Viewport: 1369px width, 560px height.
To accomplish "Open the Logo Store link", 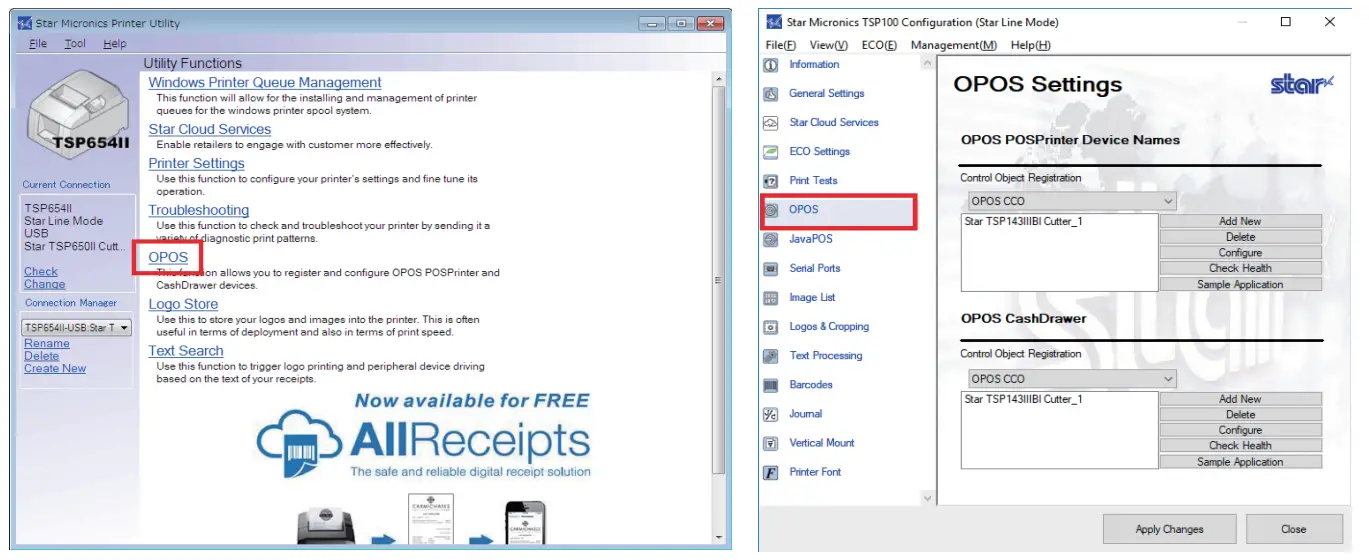I will [x=184, y=305].
